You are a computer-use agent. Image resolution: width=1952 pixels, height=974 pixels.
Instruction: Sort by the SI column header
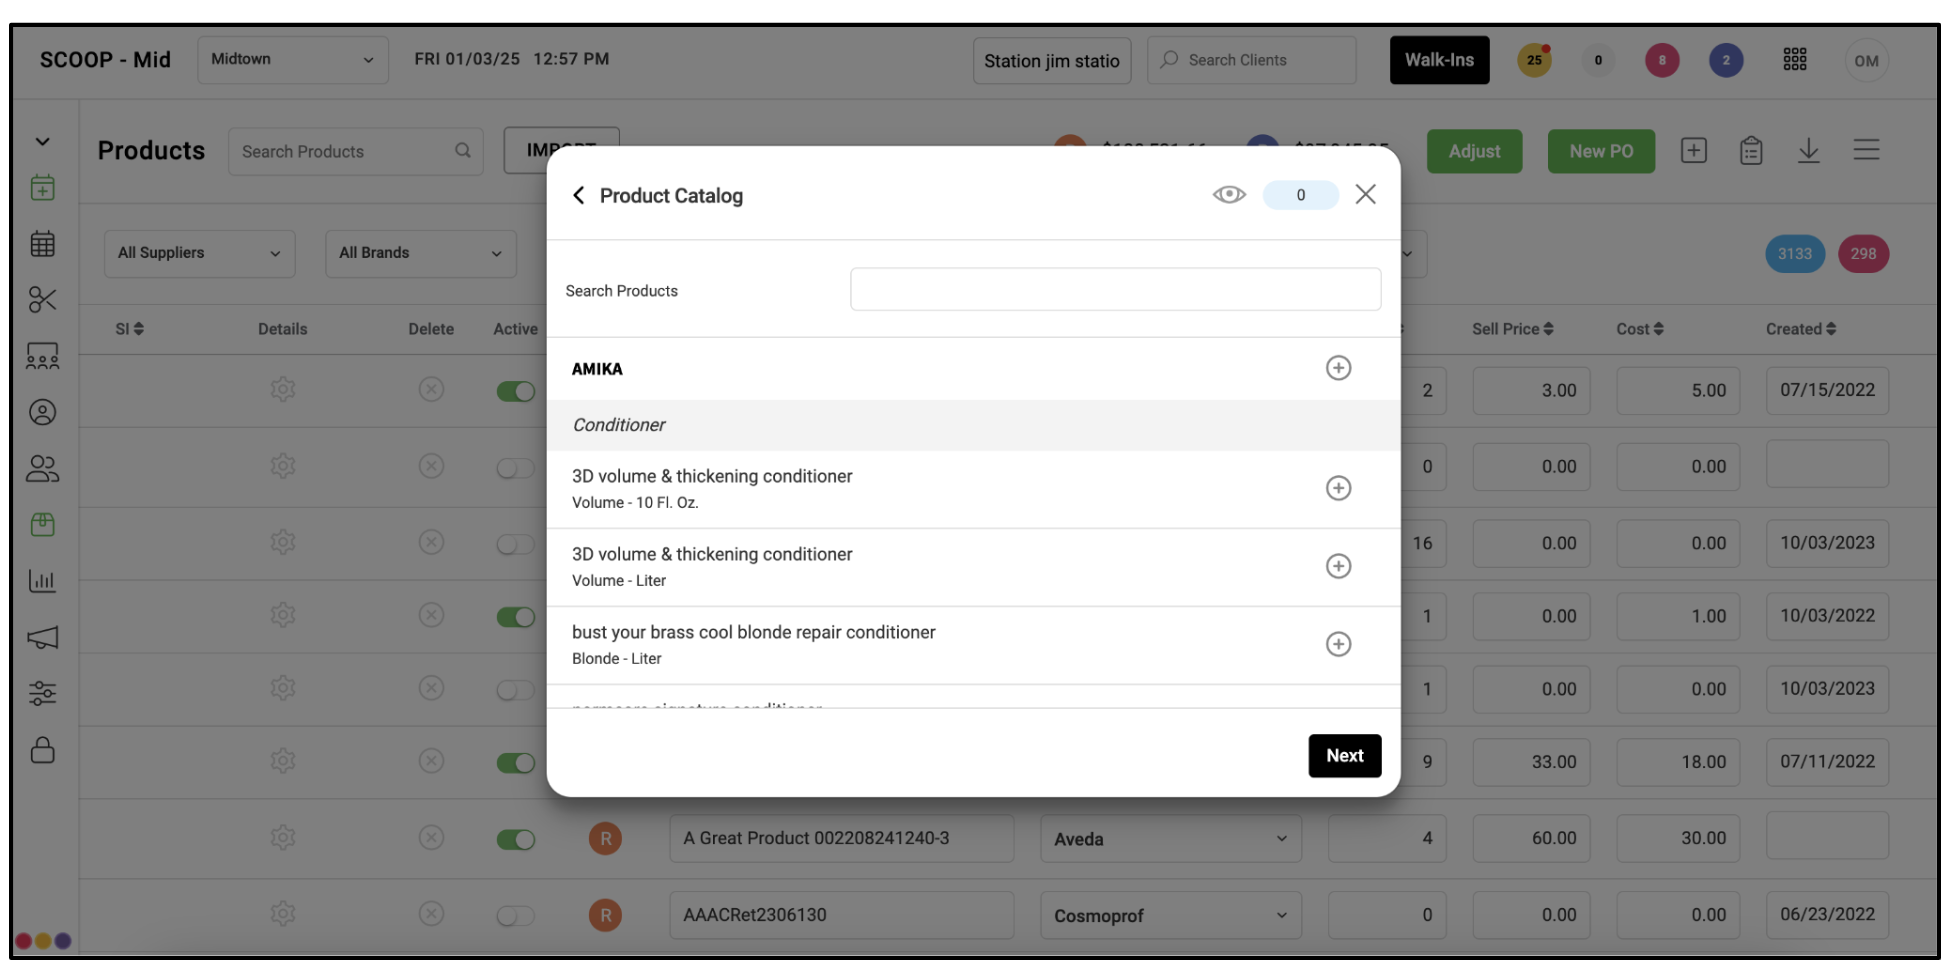coord(129,329)
